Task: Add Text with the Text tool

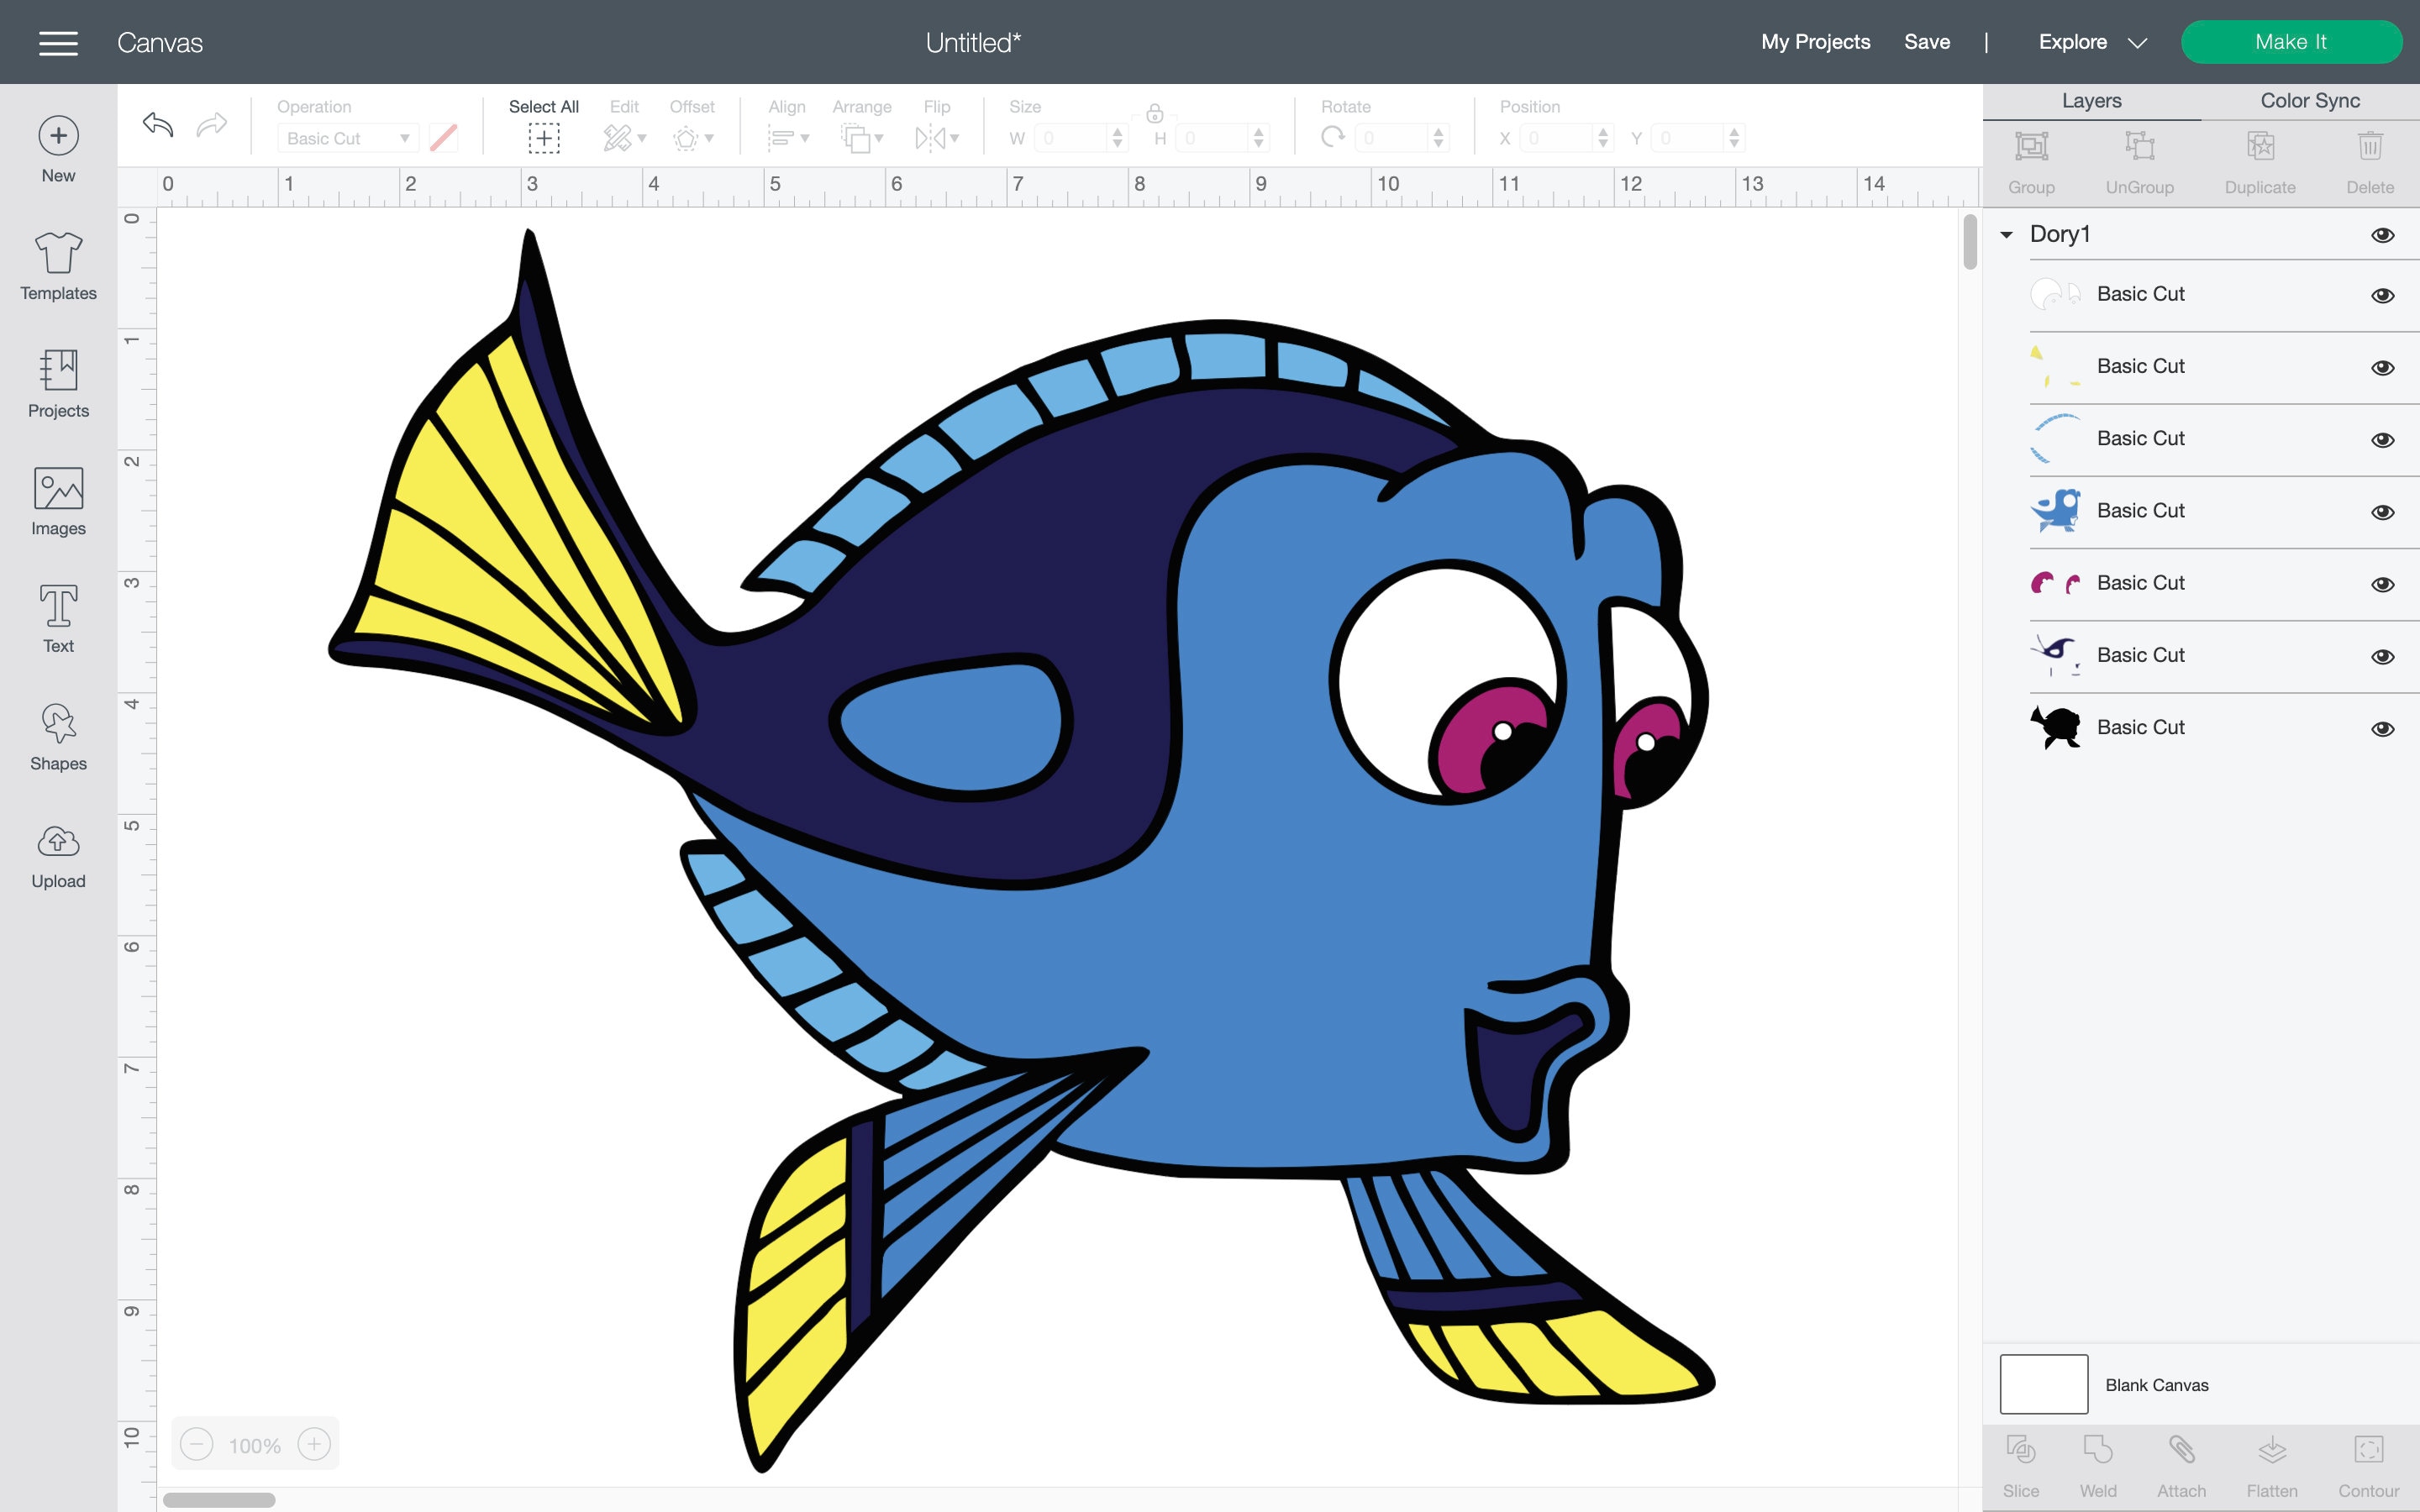Action: pos(58,619)
